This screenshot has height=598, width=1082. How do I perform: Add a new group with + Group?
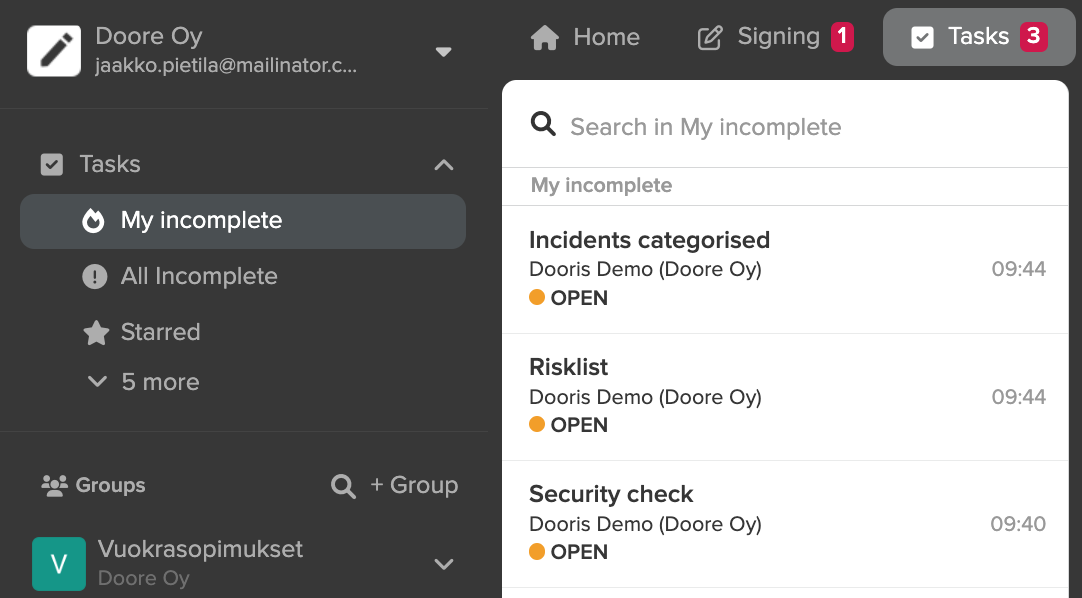(x=414, y=485)
